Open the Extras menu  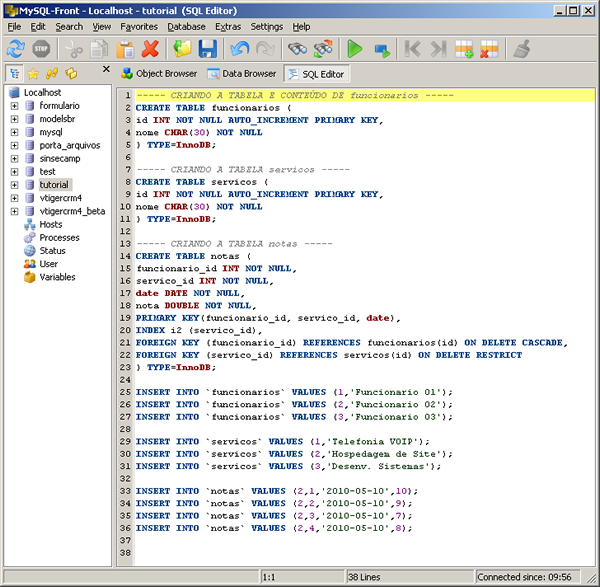228,27
